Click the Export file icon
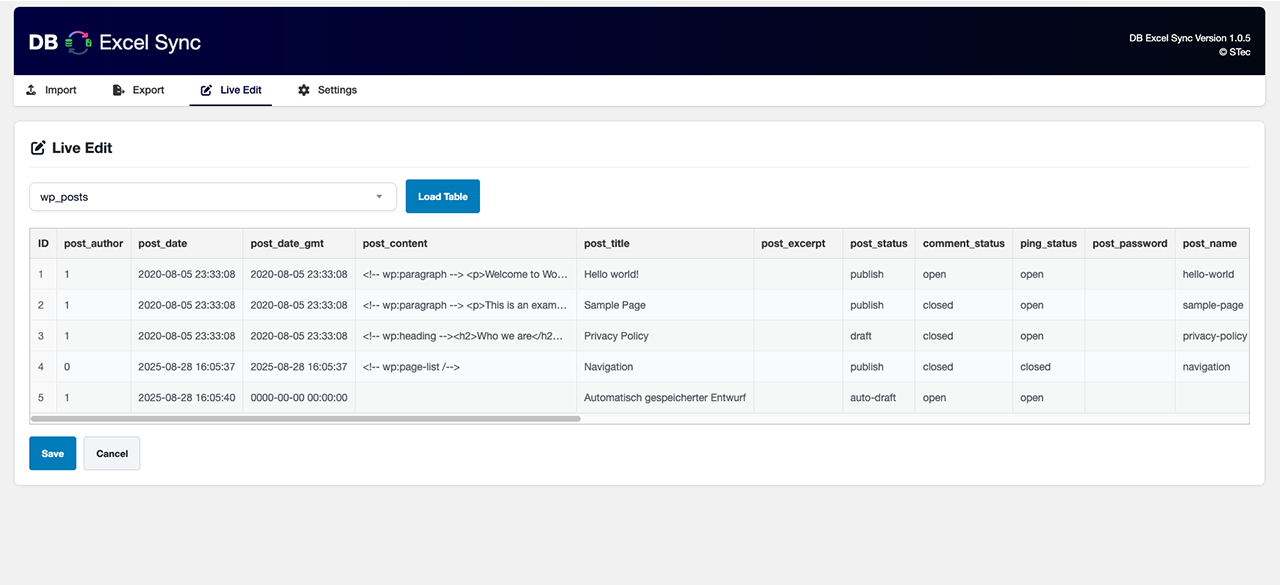The height and width of the screenshot is (585, 1280). [x=119, y=90]
